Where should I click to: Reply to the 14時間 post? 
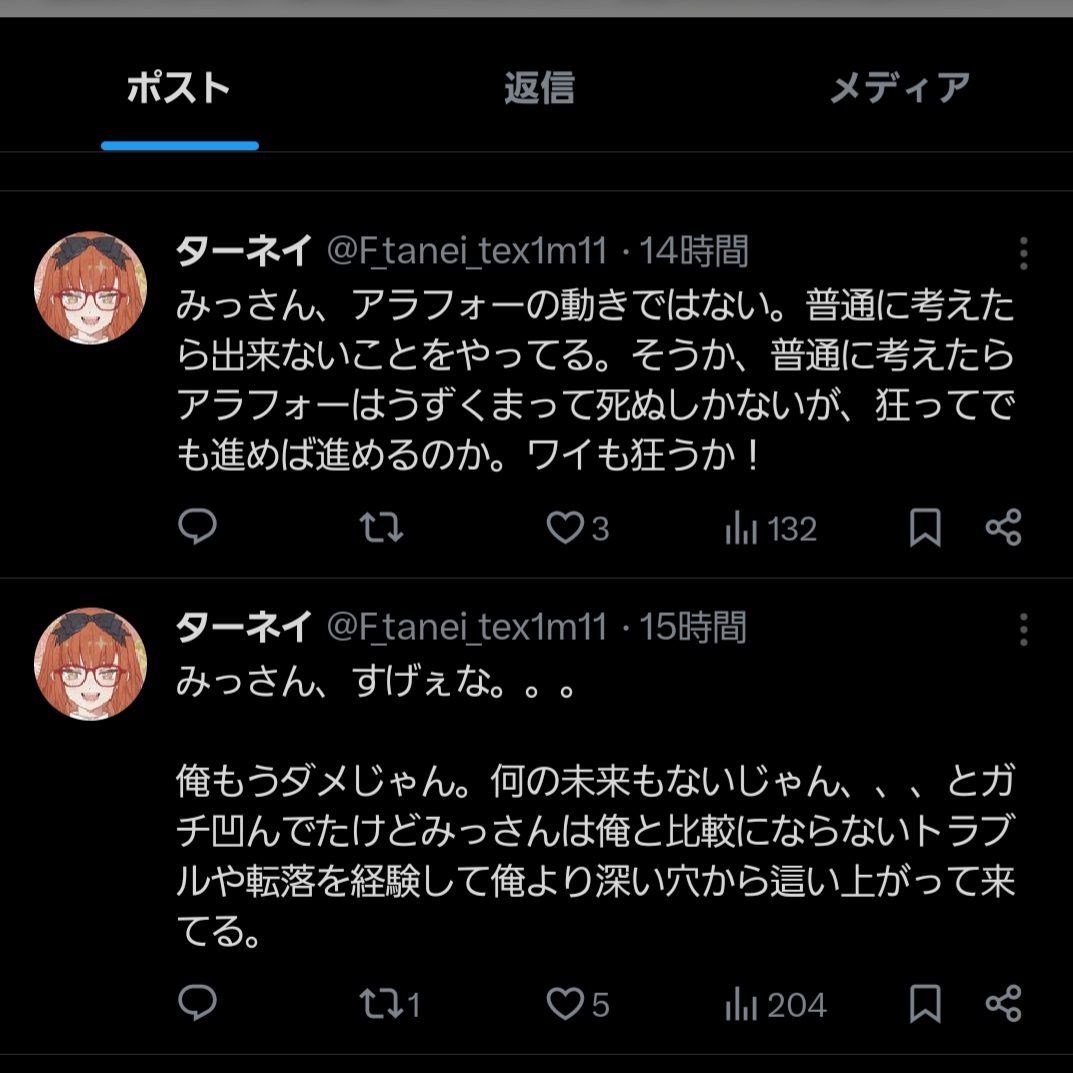click(197, 527)
